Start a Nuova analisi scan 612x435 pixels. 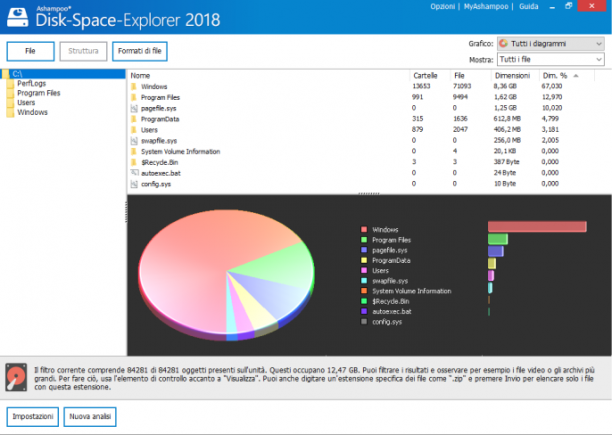coord(90,416)
